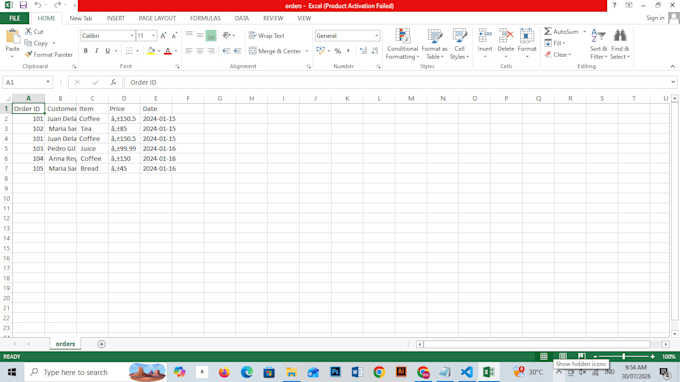The height and width of the screenshot is (382, 680).
Task: Expand the General number format dropdown
Action: 376,36
